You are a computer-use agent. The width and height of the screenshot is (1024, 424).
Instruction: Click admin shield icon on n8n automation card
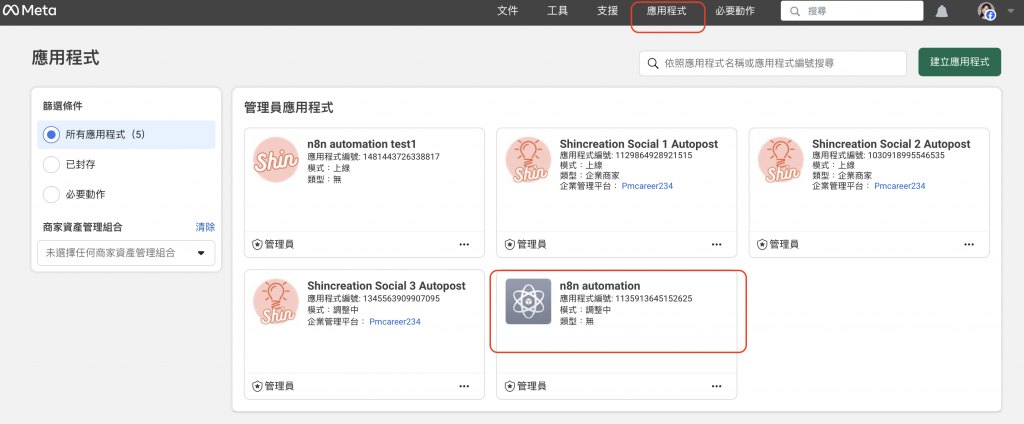510,386
